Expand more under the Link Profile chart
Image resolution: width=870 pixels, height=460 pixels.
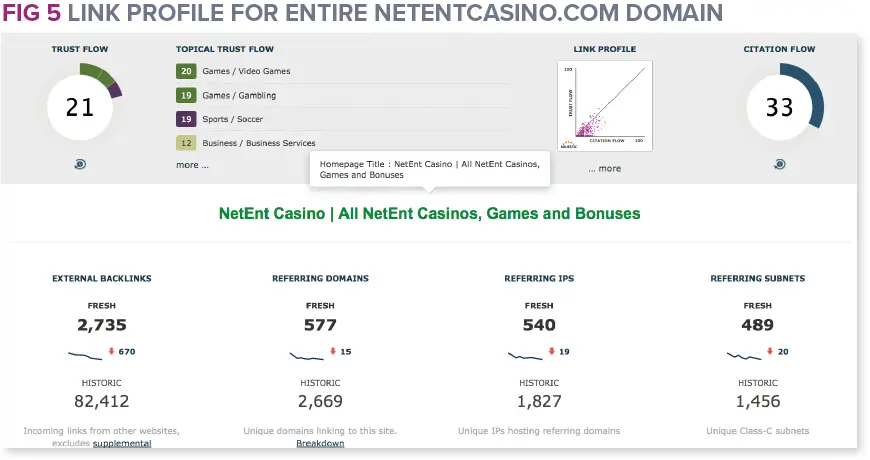pyautogui.click(x=605, y=168)
